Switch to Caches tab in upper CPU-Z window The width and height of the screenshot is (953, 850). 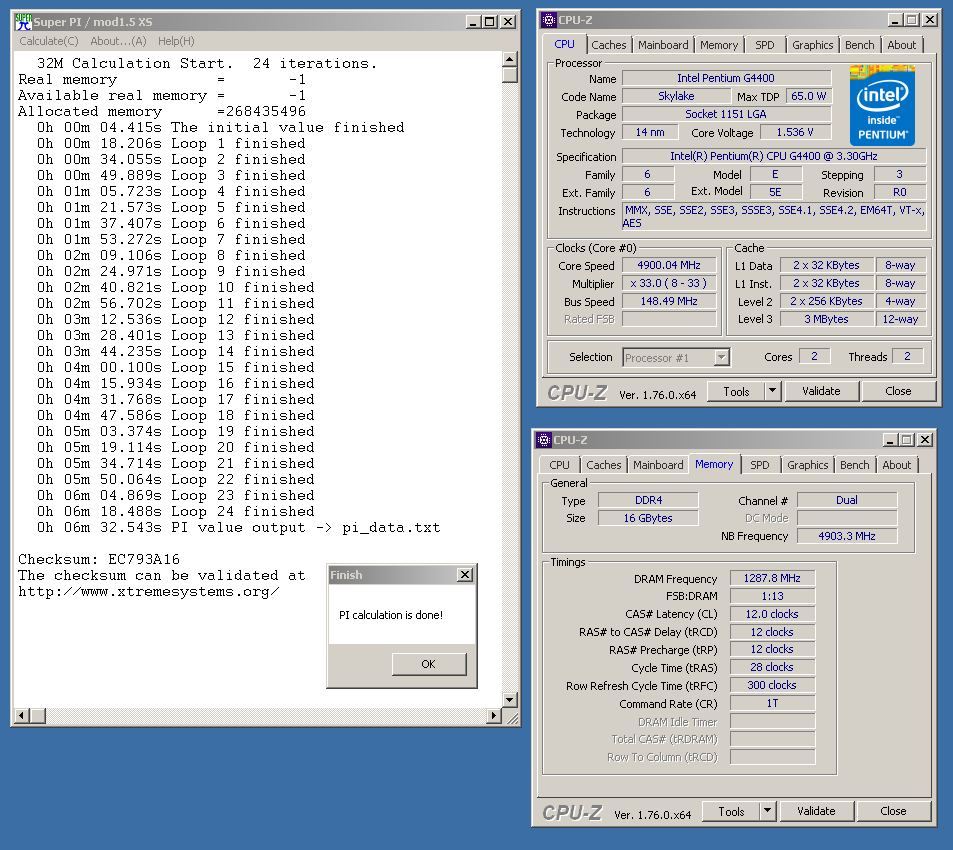pyautogui.click(x=608, y=45)
